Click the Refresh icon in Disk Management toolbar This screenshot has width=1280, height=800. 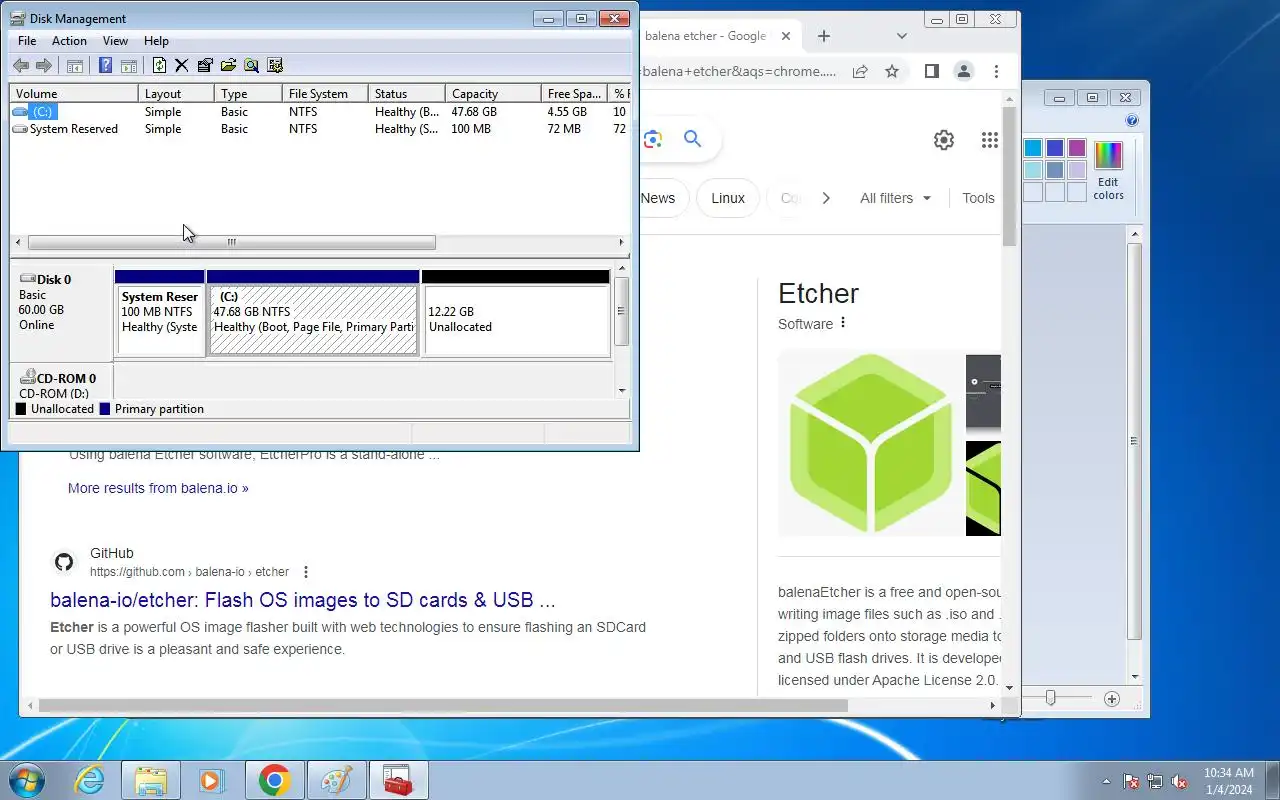pos(159,66)
